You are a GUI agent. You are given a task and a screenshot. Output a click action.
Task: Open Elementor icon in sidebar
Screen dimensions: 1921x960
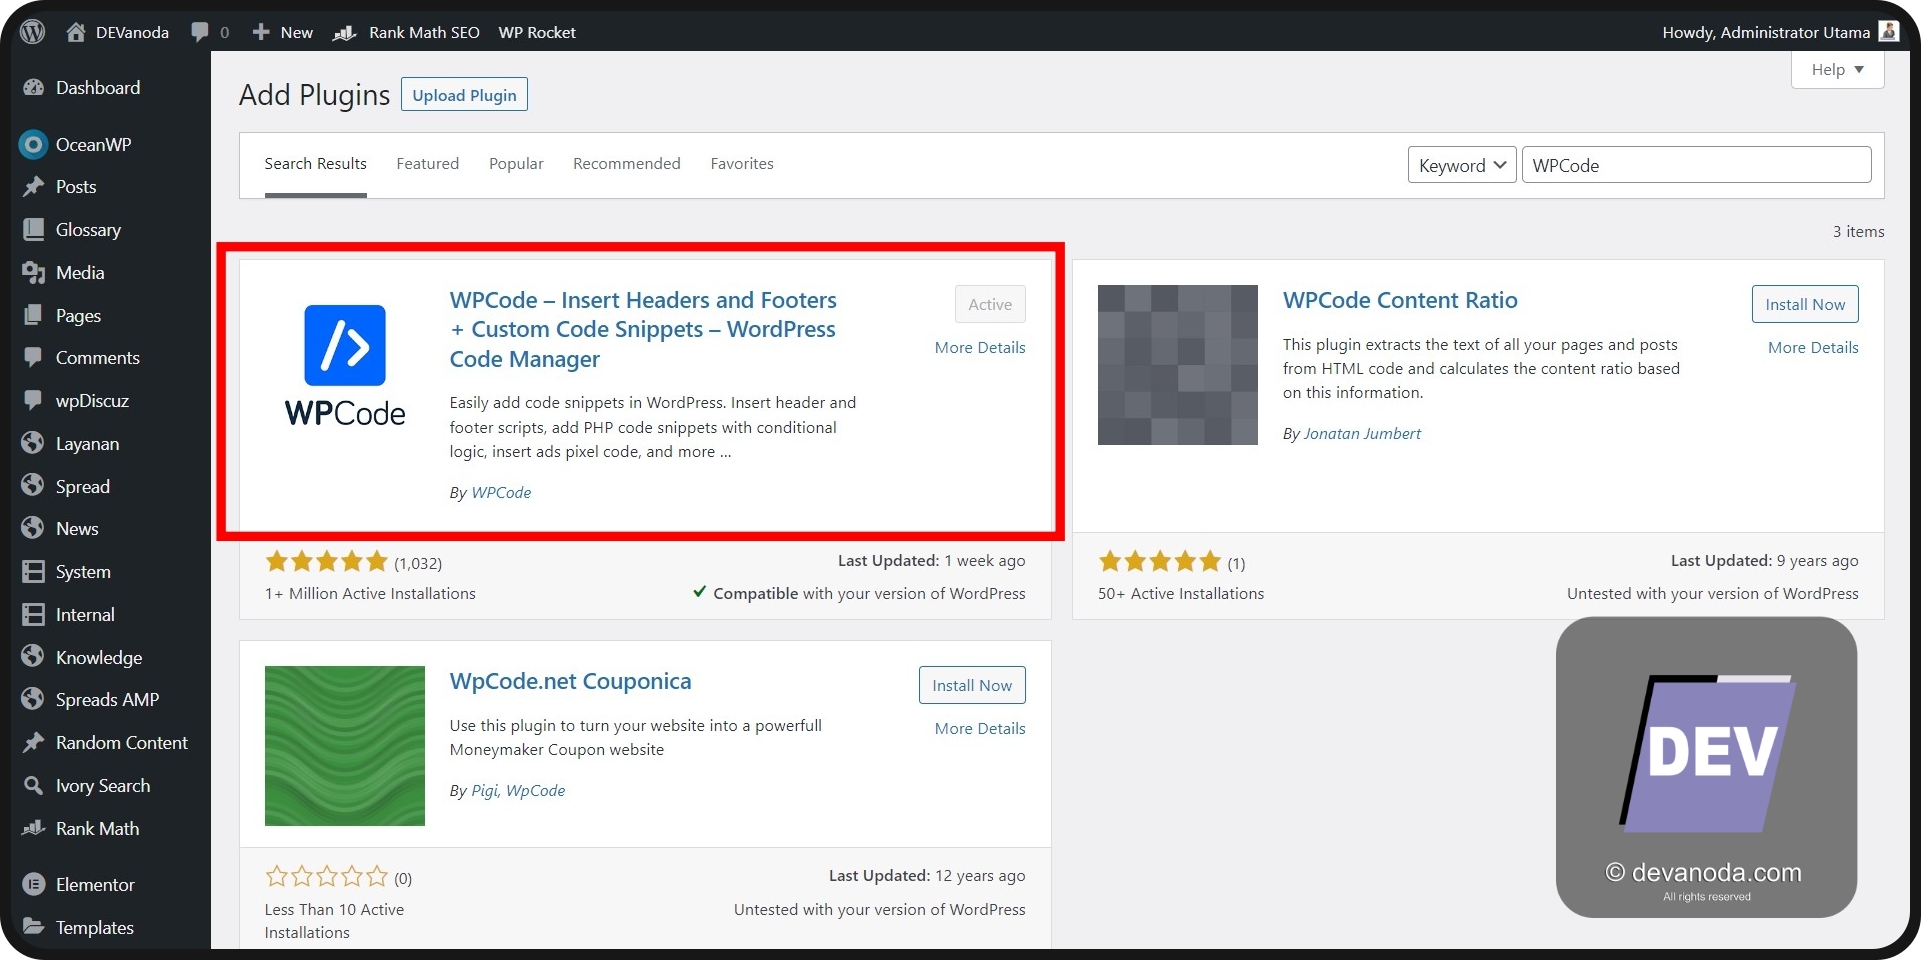[x=34, y=885]
